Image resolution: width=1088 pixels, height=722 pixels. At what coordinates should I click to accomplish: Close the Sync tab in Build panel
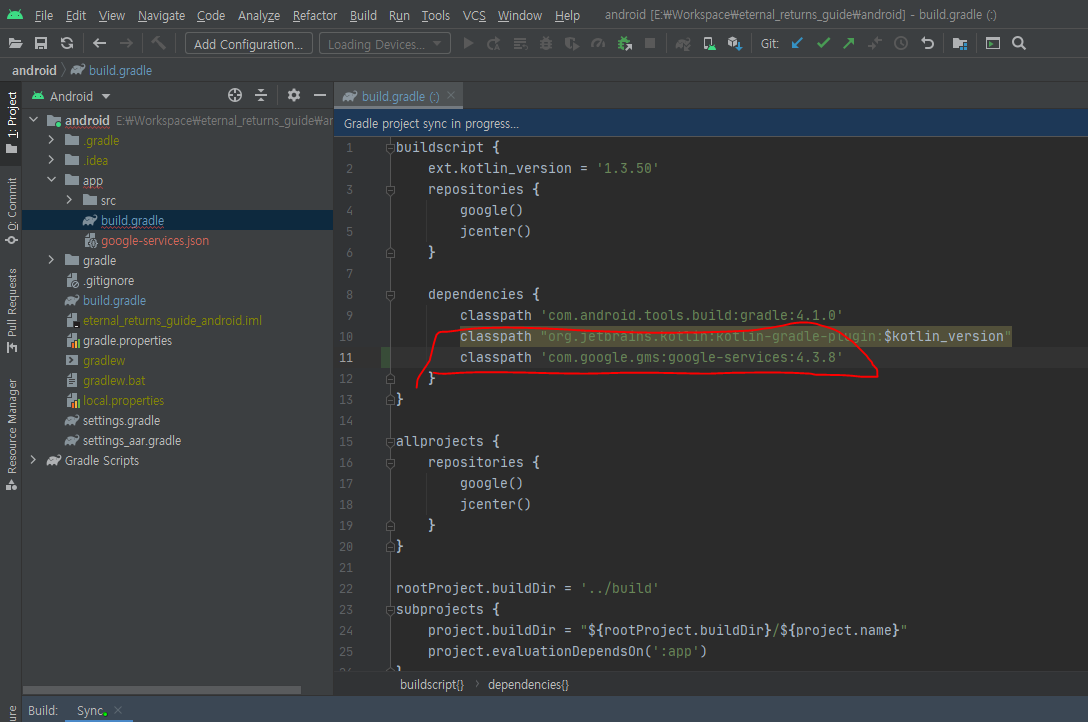(x=118, y=710)
